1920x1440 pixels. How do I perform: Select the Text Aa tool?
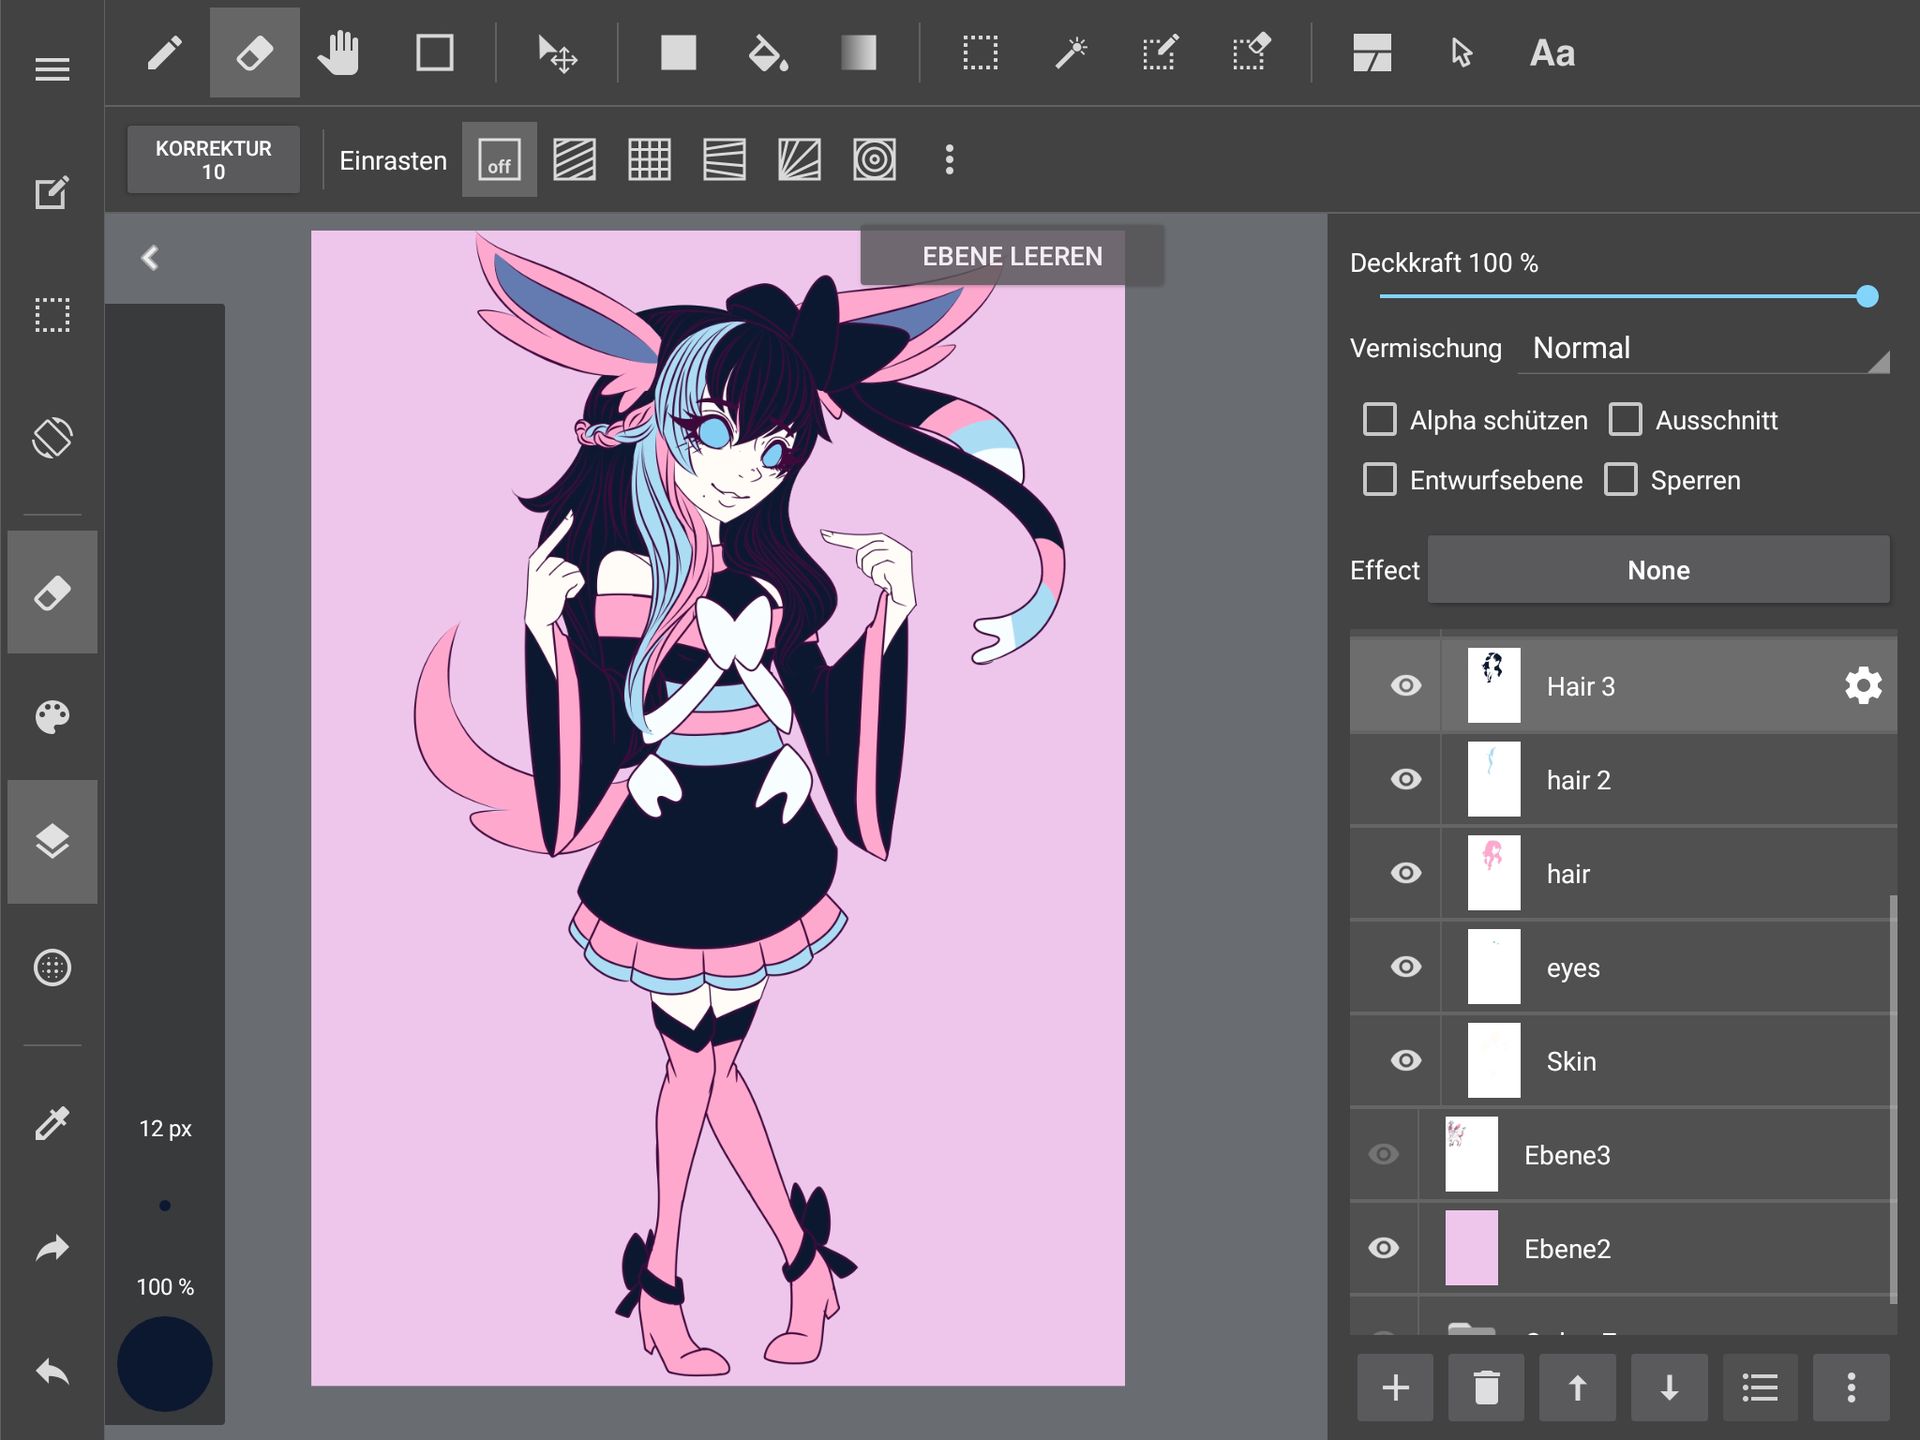[x=1552, y=53]
